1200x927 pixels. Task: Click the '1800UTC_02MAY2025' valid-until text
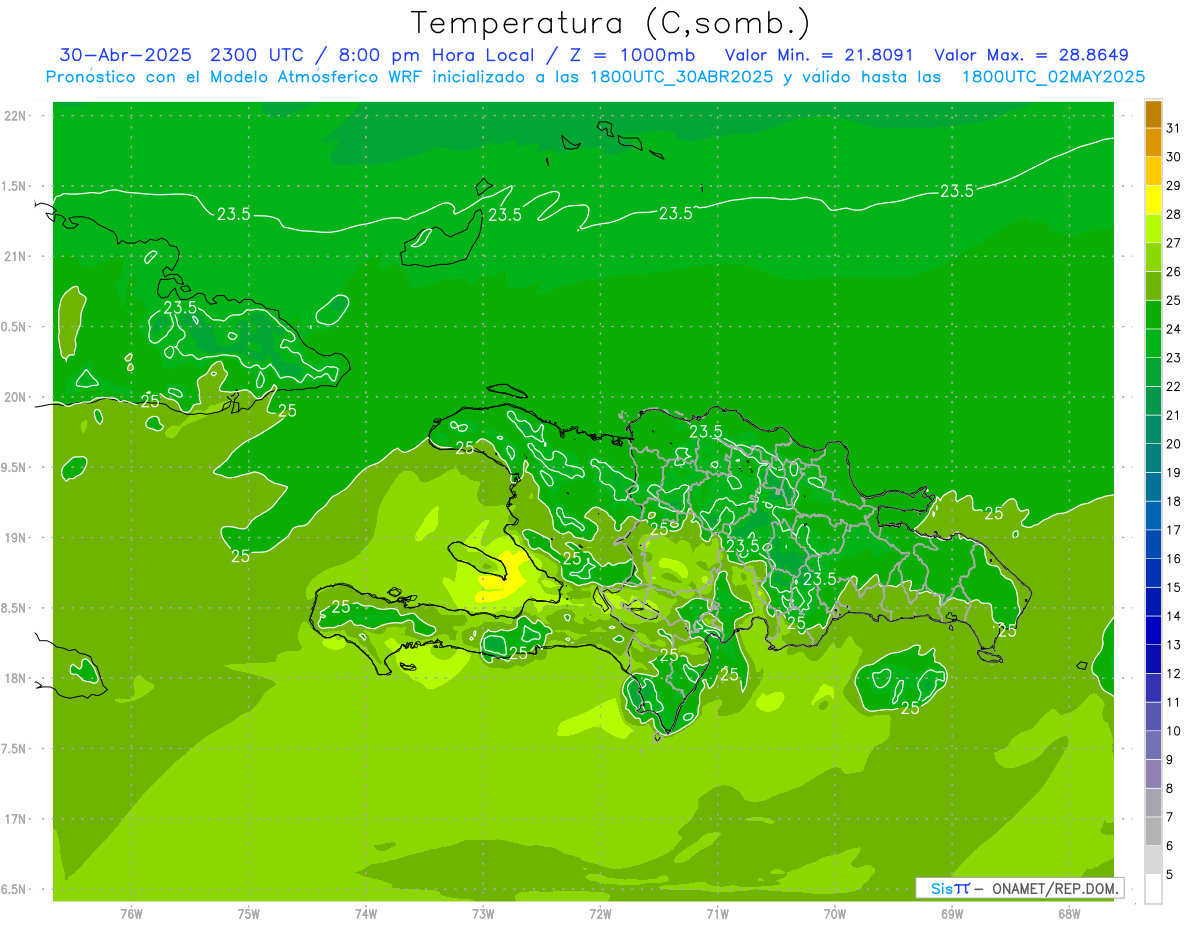coord(1053,77)
